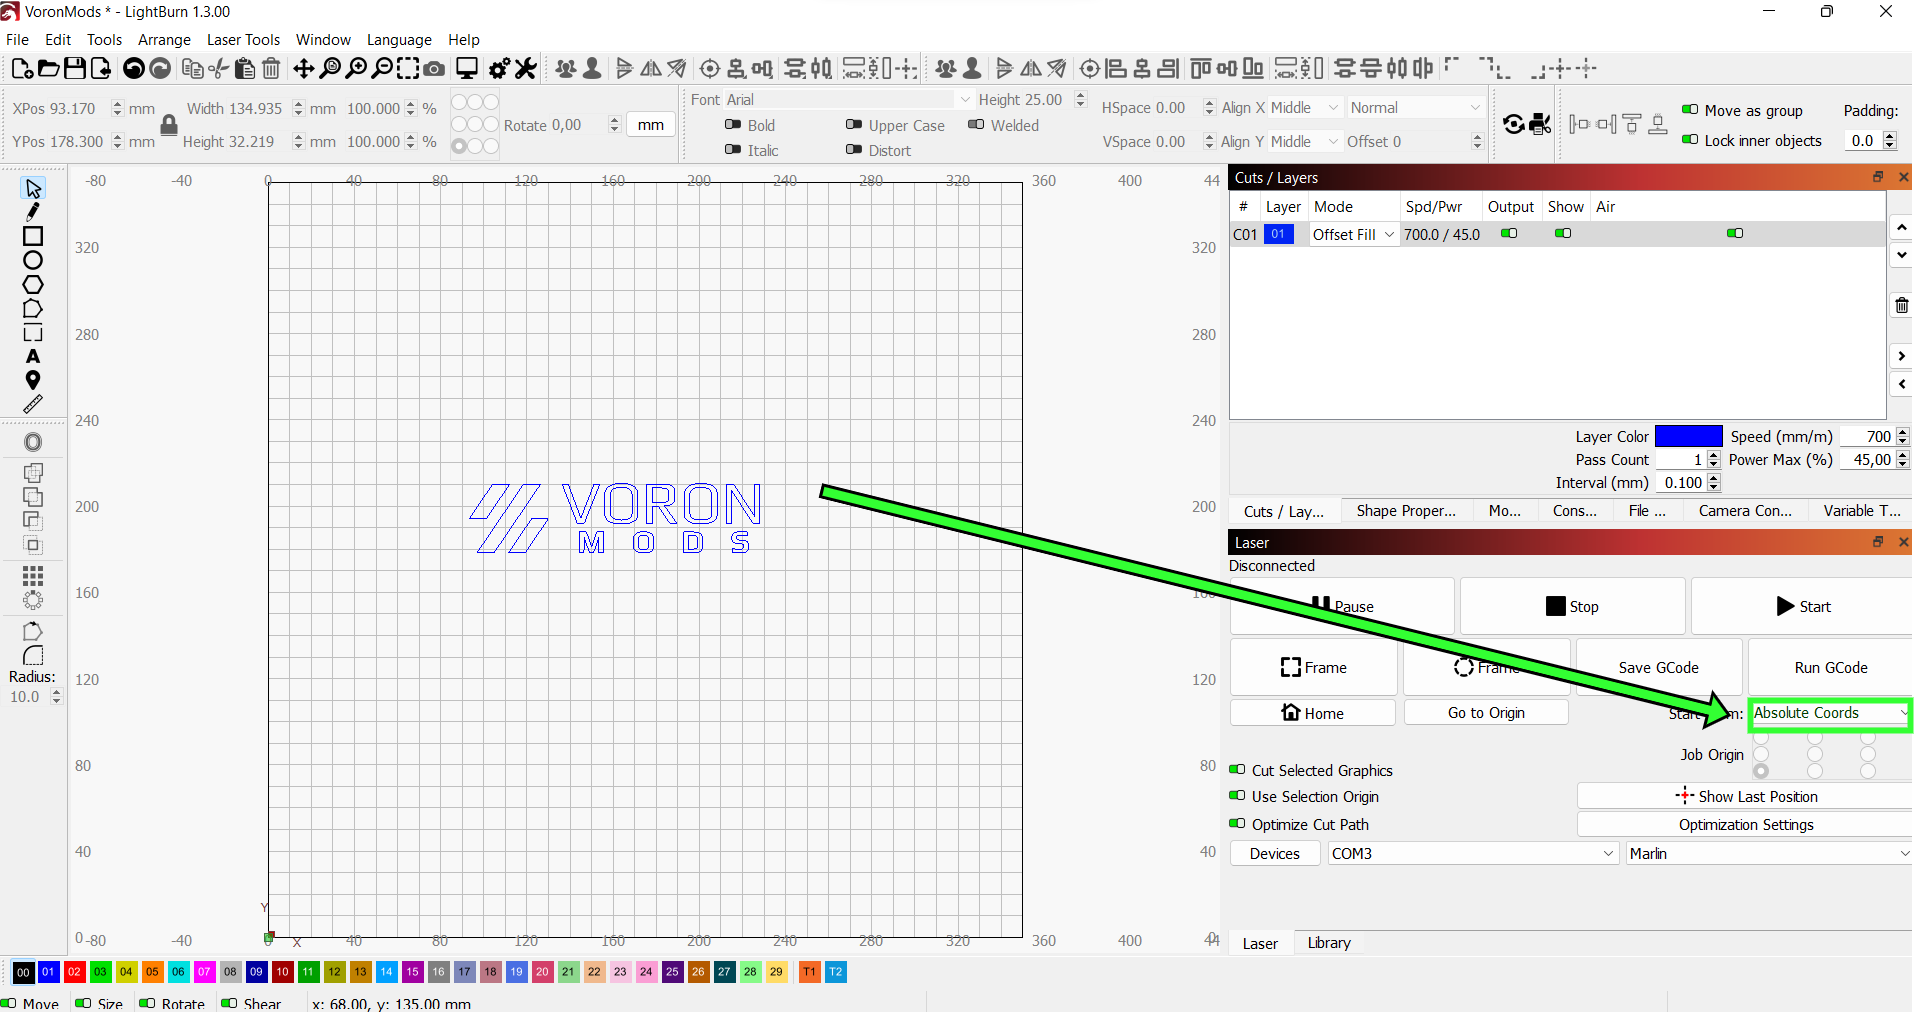Click the Grid Array tool icon

33,576
